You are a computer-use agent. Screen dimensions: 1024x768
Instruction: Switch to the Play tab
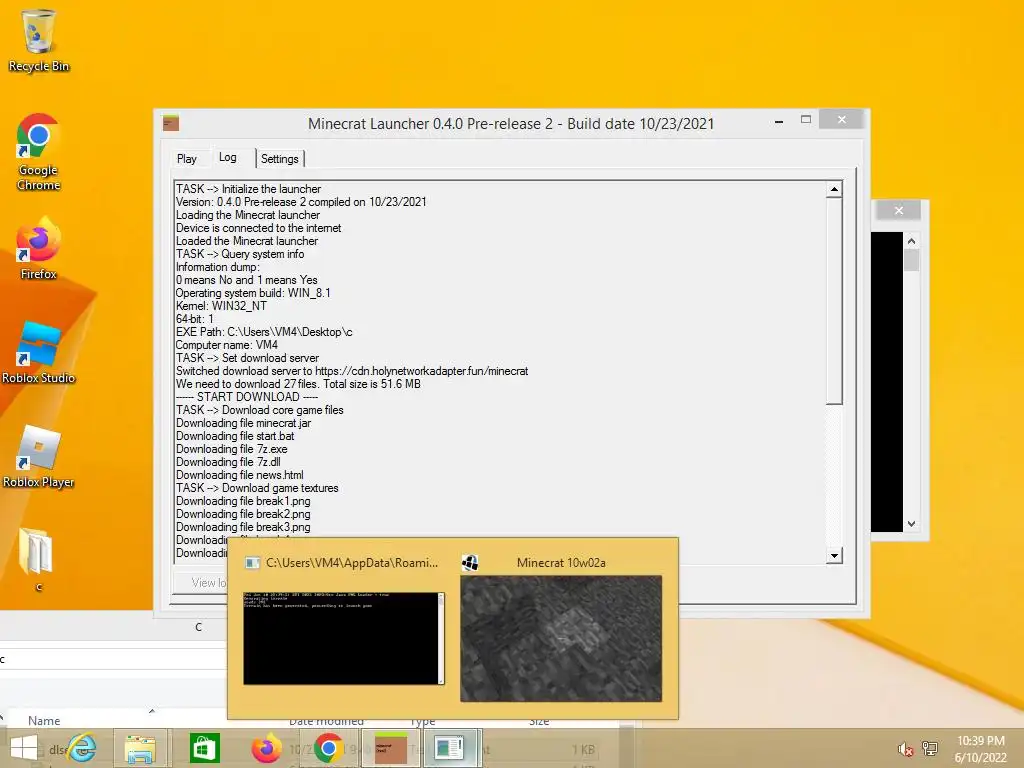186,159
